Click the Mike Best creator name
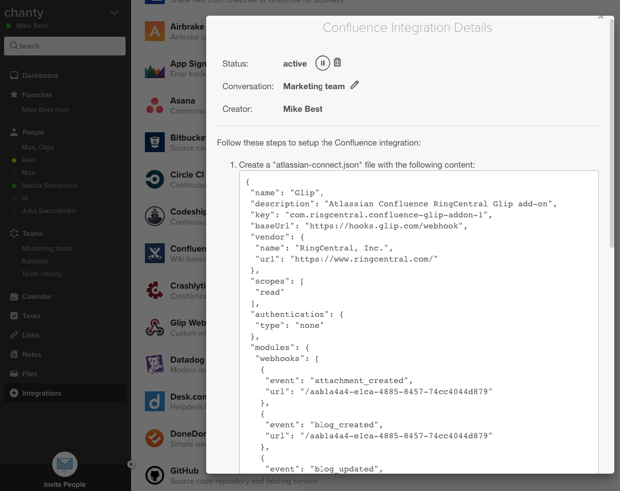620x491 pixels. pyautogui.click(x=302, y=109)
